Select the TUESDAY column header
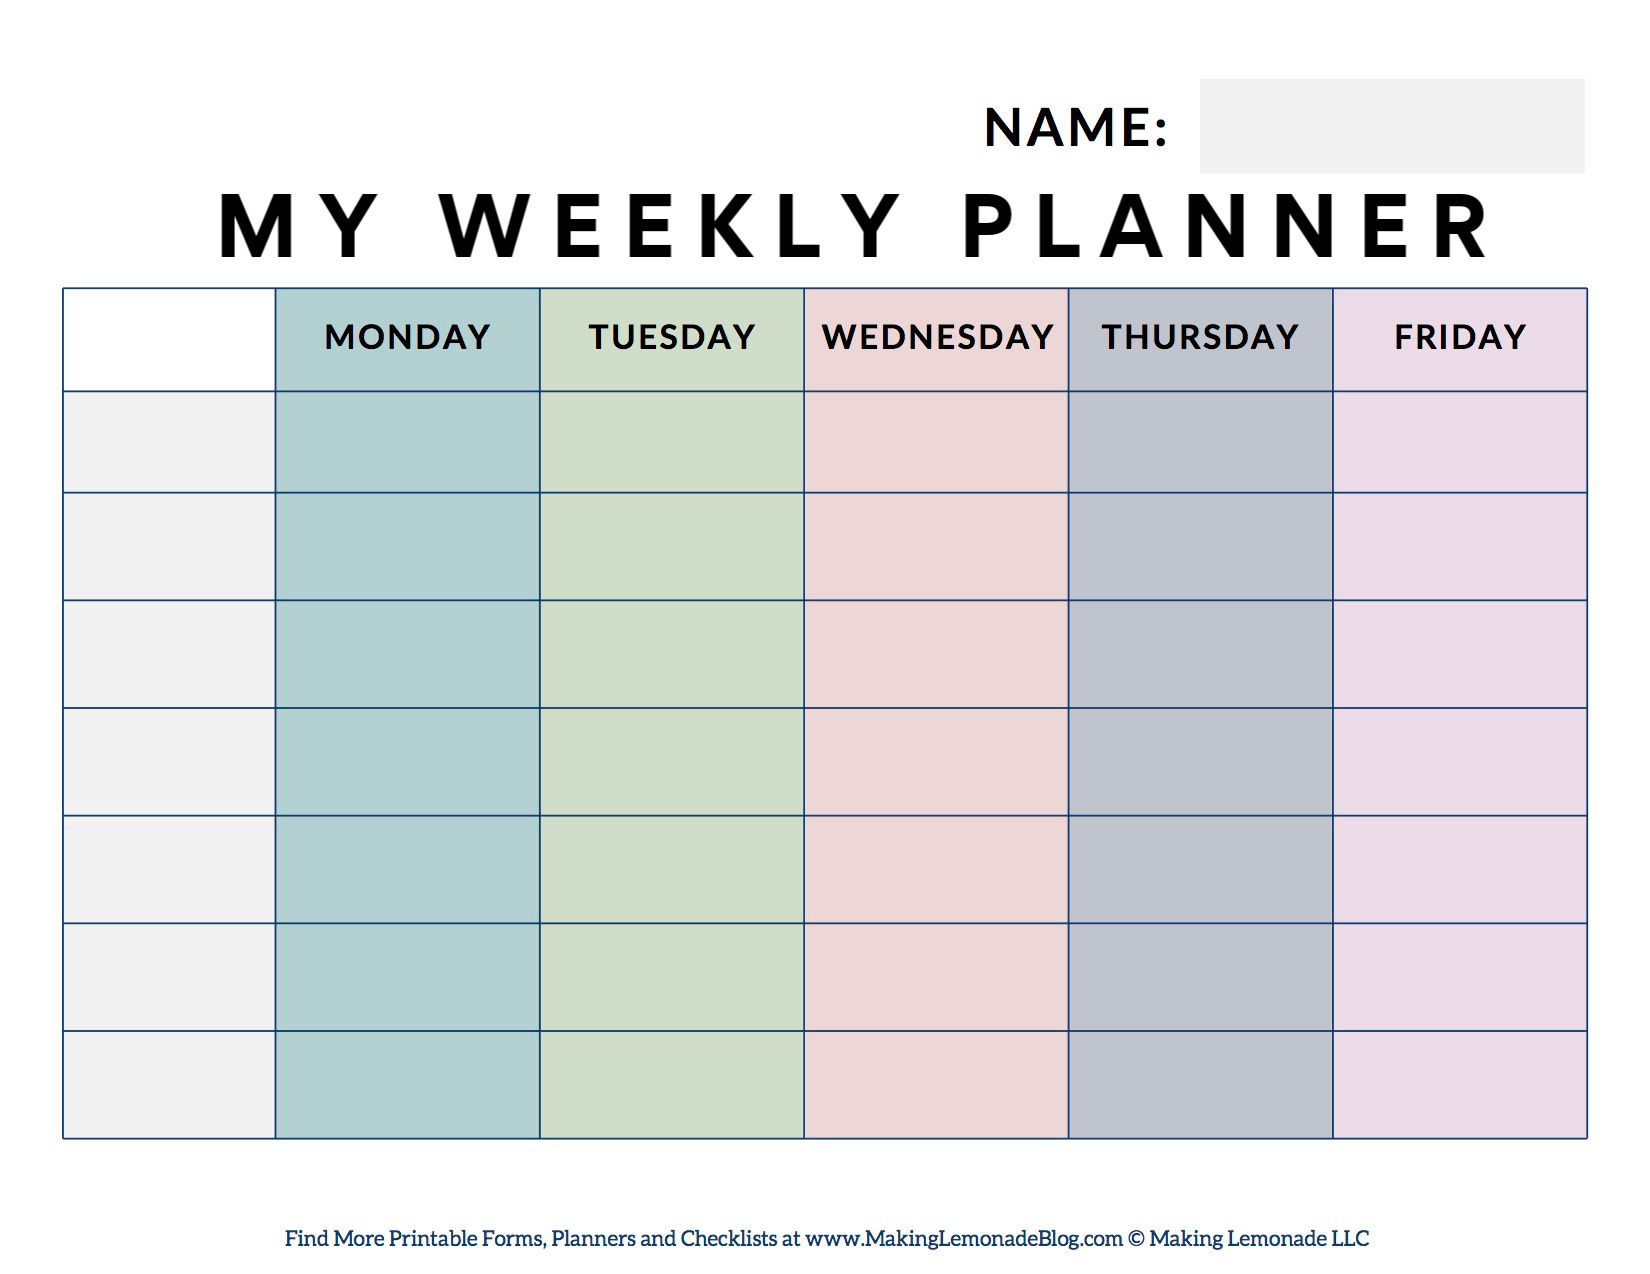The height and width of the screenshot is (1274, 1650). pyautogui.click(x=672, y=338)
